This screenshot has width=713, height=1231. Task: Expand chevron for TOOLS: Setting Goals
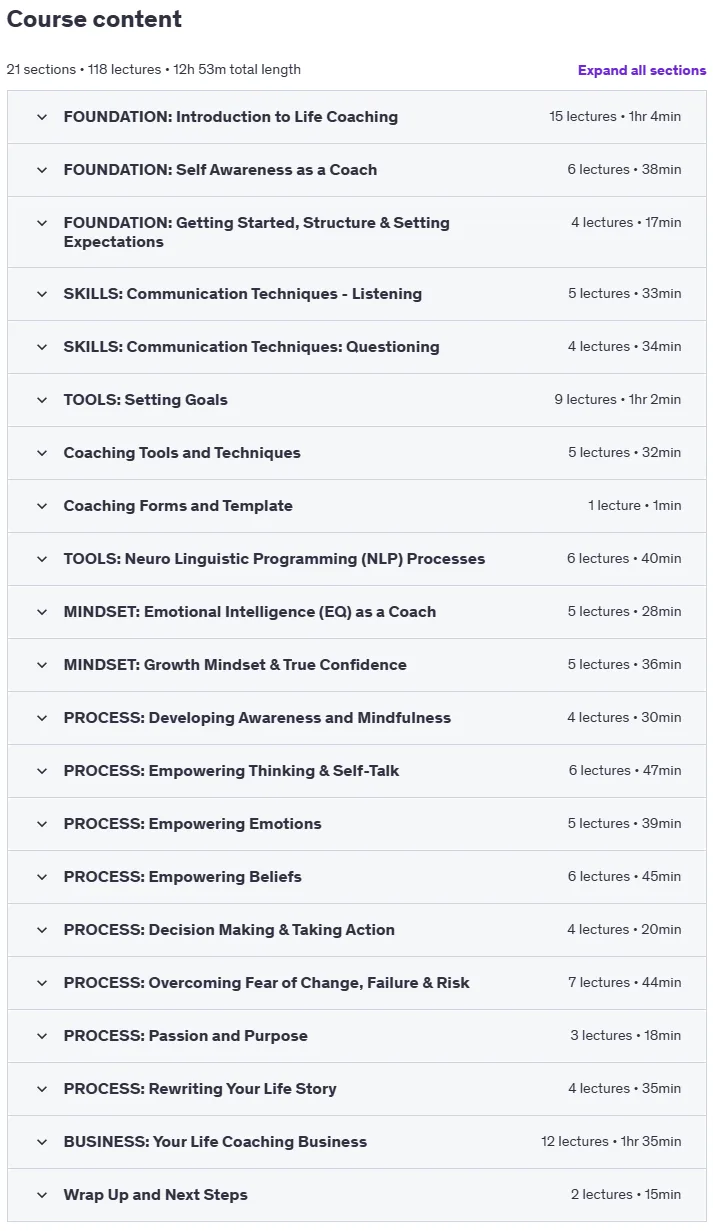(x=42, y=400)
